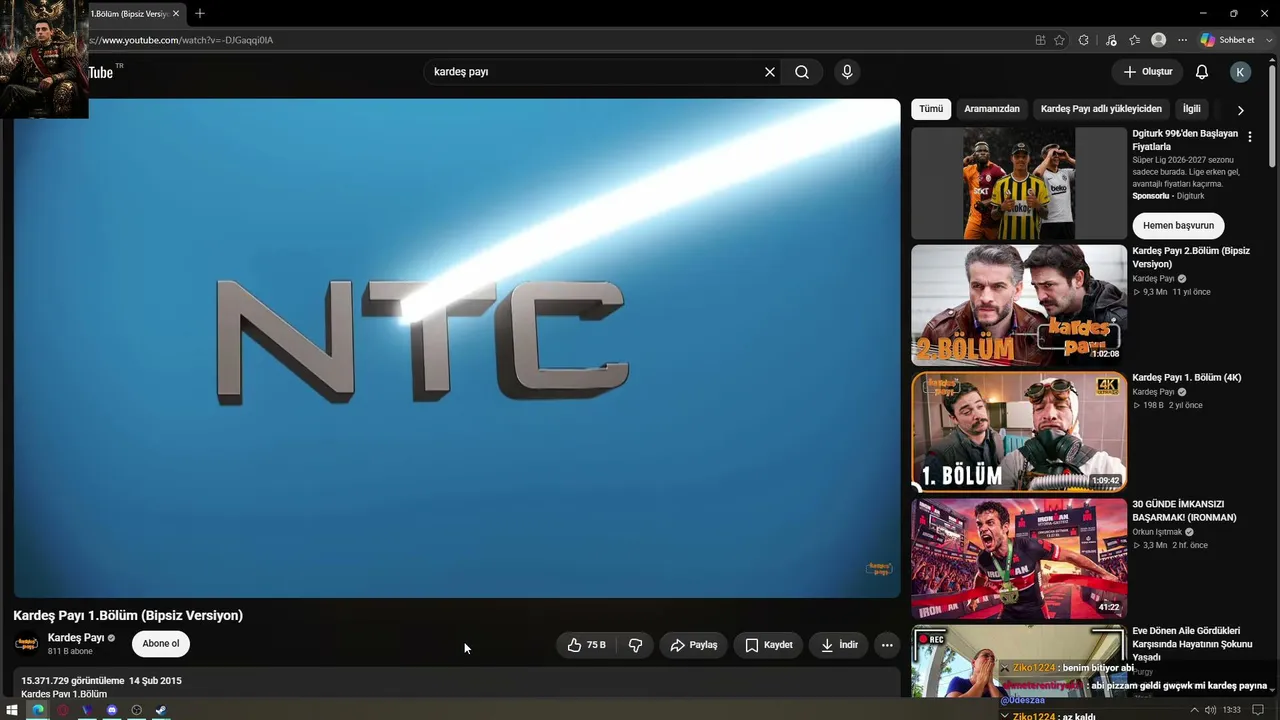Open Orkun Işıtmak channel link
This screenshot has width=1280, height=720.
(x=1157, y=532)
